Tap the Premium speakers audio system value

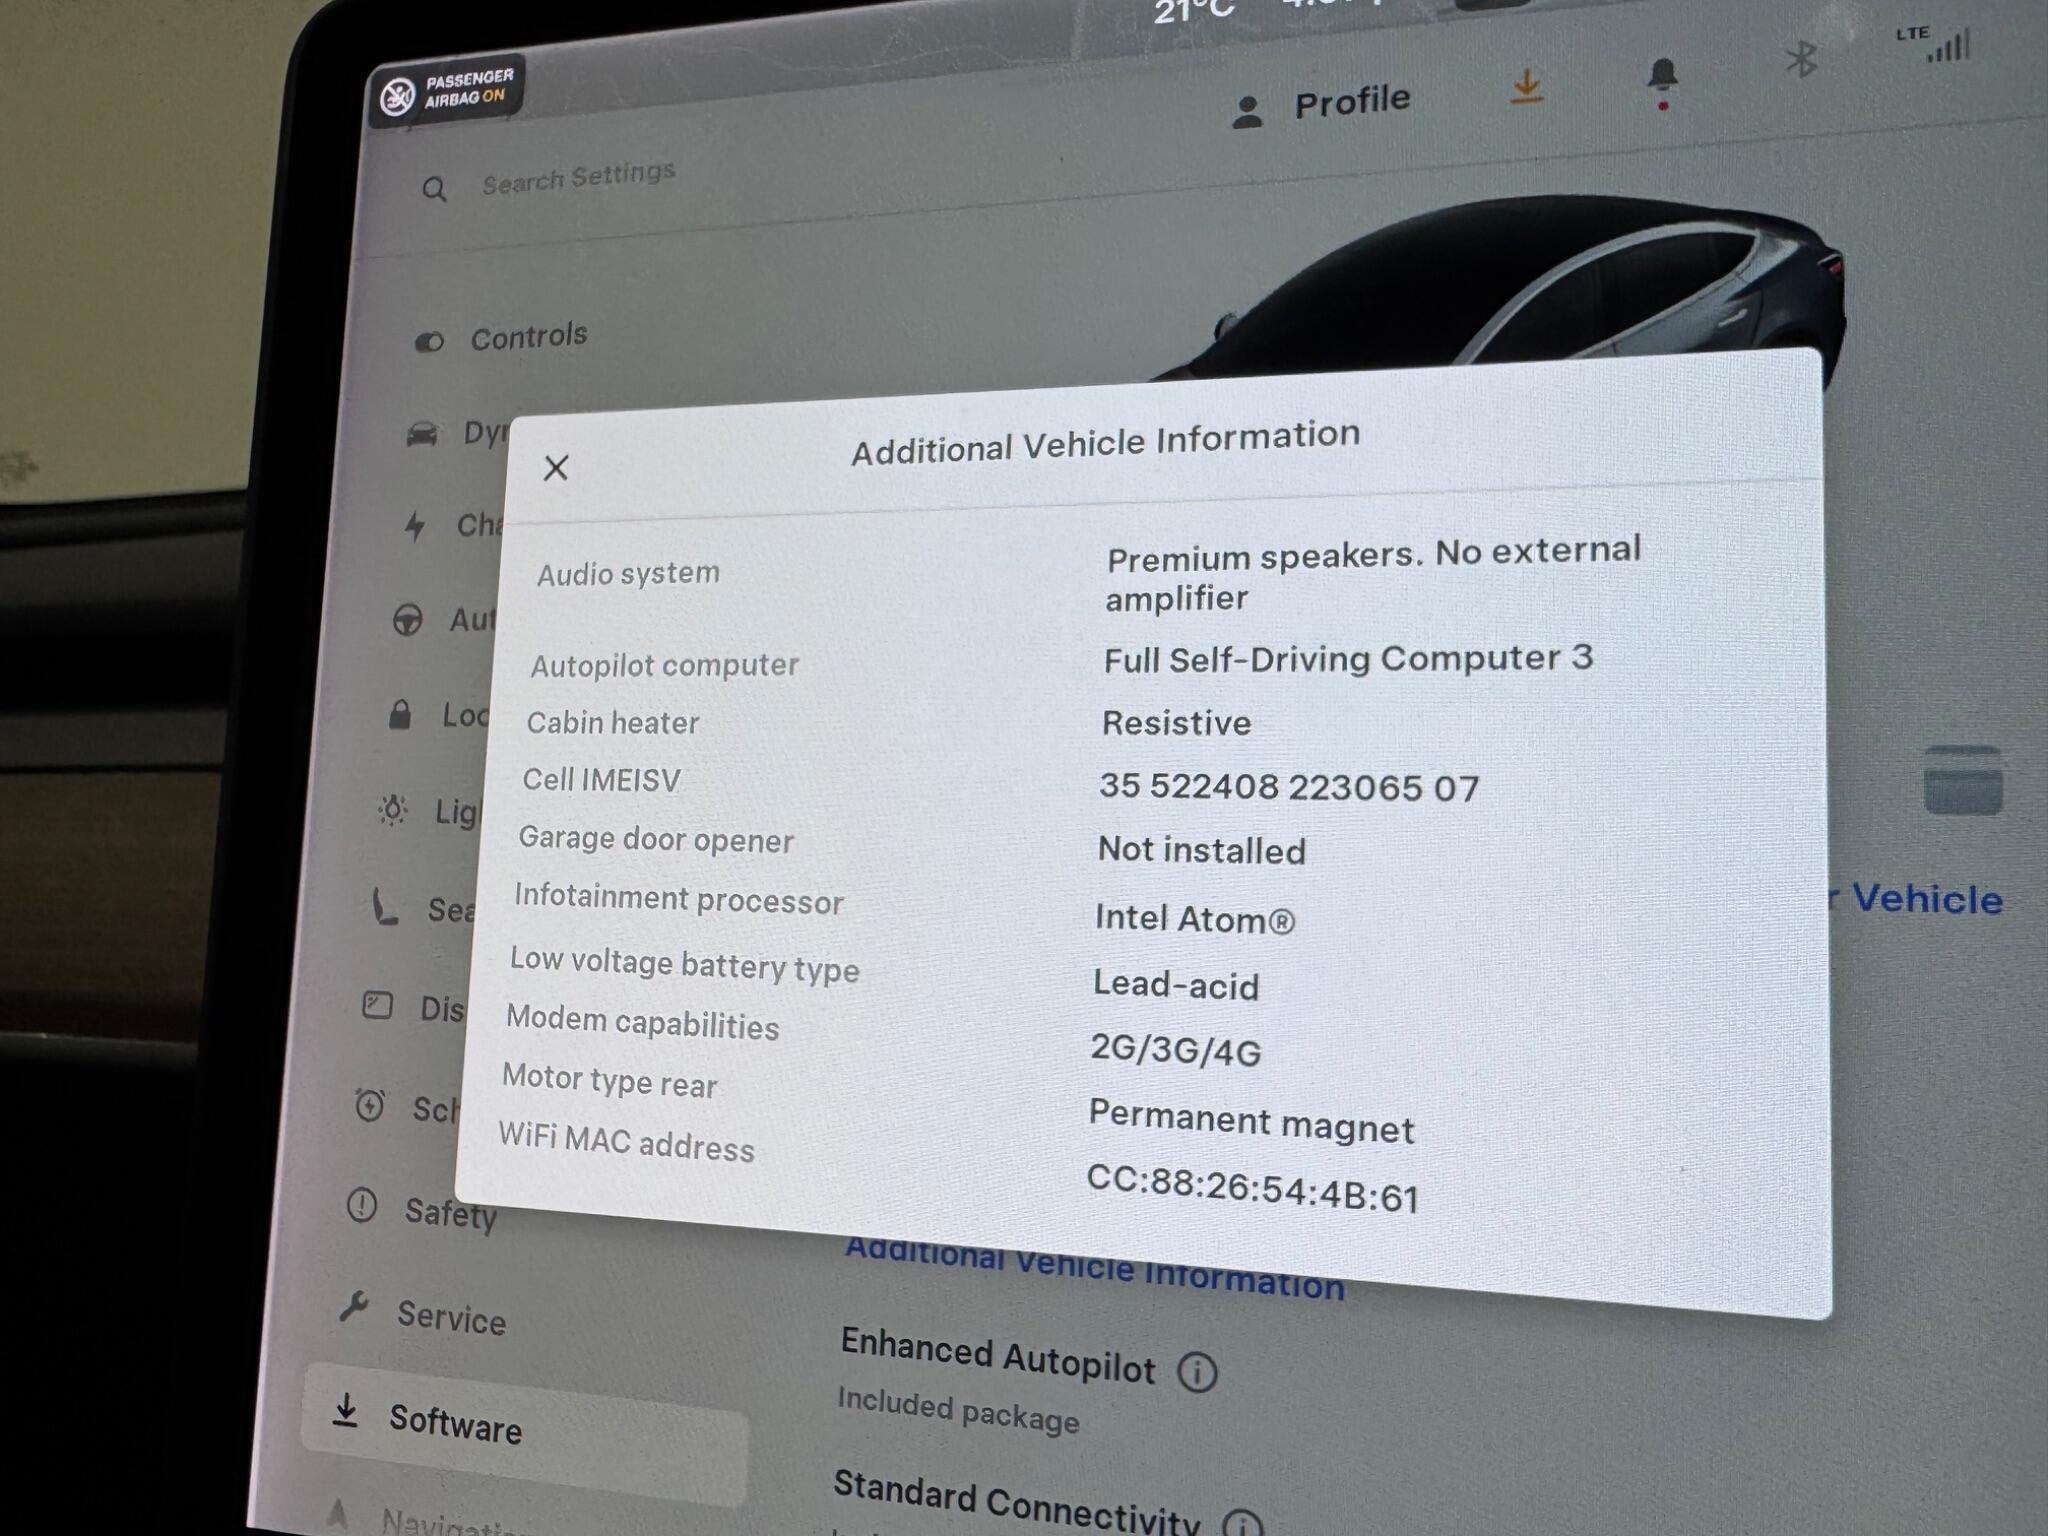pyautogui.click(x=1373, y=575)
